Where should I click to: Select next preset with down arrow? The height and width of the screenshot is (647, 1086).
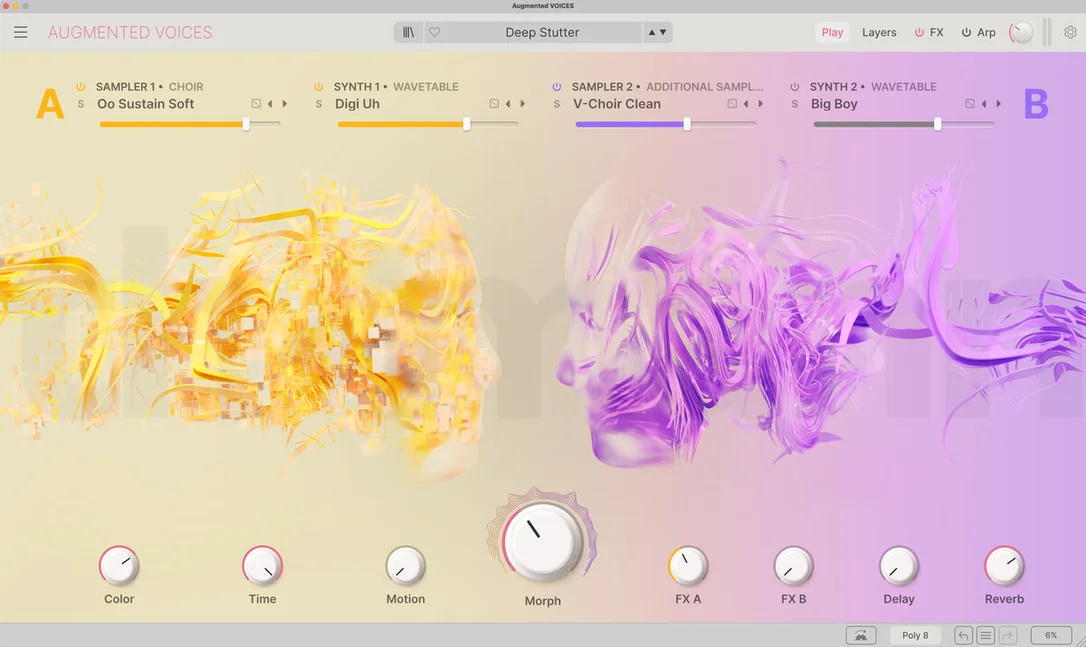(x=663, y=32)
